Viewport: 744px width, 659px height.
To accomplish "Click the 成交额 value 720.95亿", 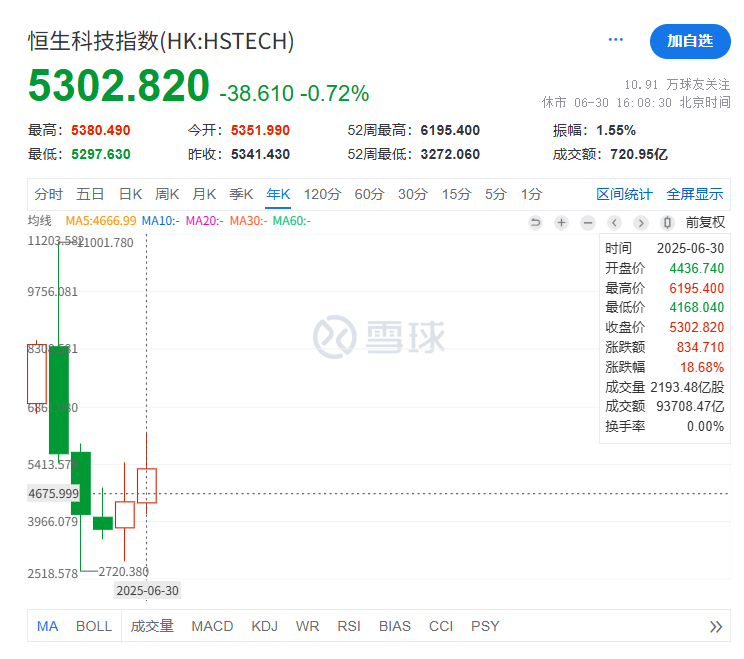I will pos(639,154).
